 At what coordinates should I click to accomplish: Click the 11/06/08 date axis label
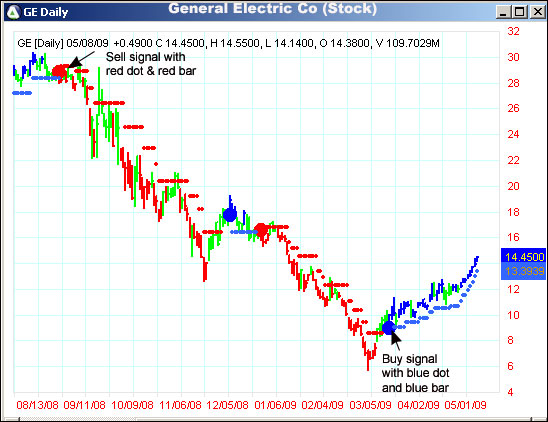click(x=180, y=405)
